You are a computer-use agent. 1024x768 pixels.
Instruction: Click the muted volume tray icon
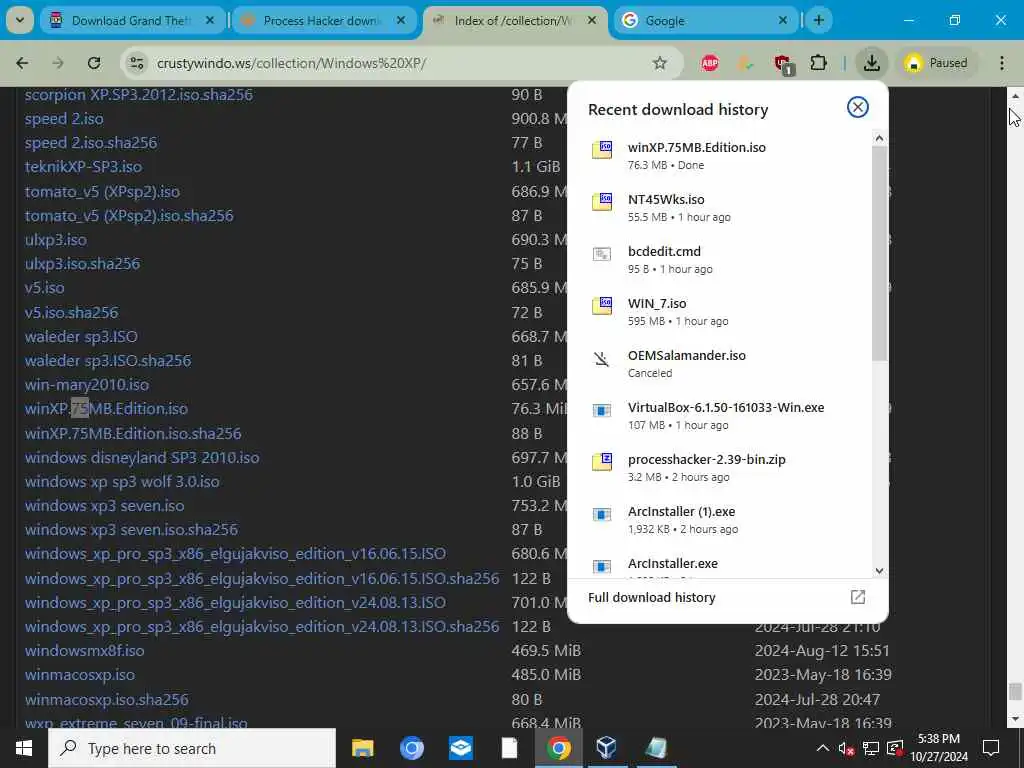(846, 748)
